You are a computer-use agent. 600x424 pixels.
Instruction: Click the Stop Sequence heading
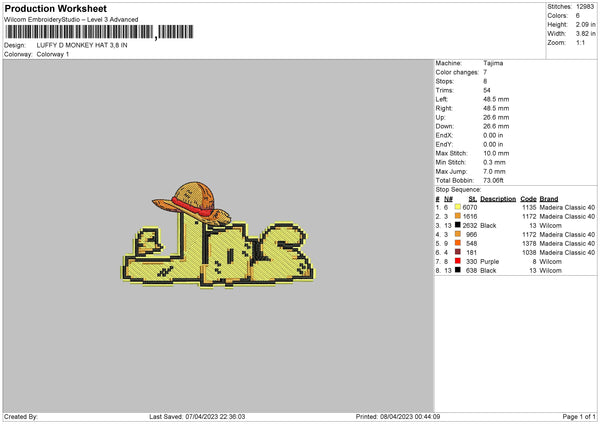pos(458,189)
